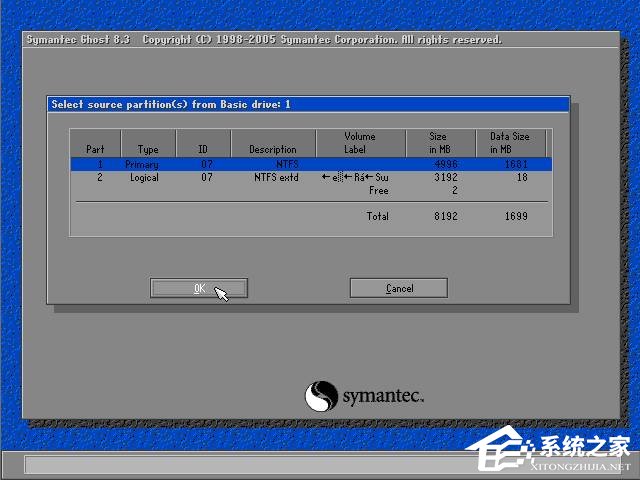This screenshot has width=640, height=480.
Task: Click the Type column header
Action: coord(148,143)
